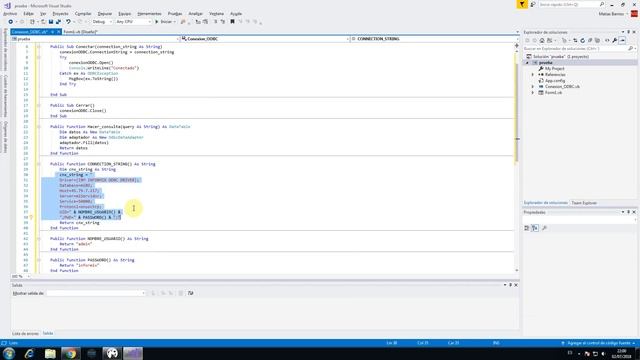Click the Home icon in Solution Explorer

point(542,40)
